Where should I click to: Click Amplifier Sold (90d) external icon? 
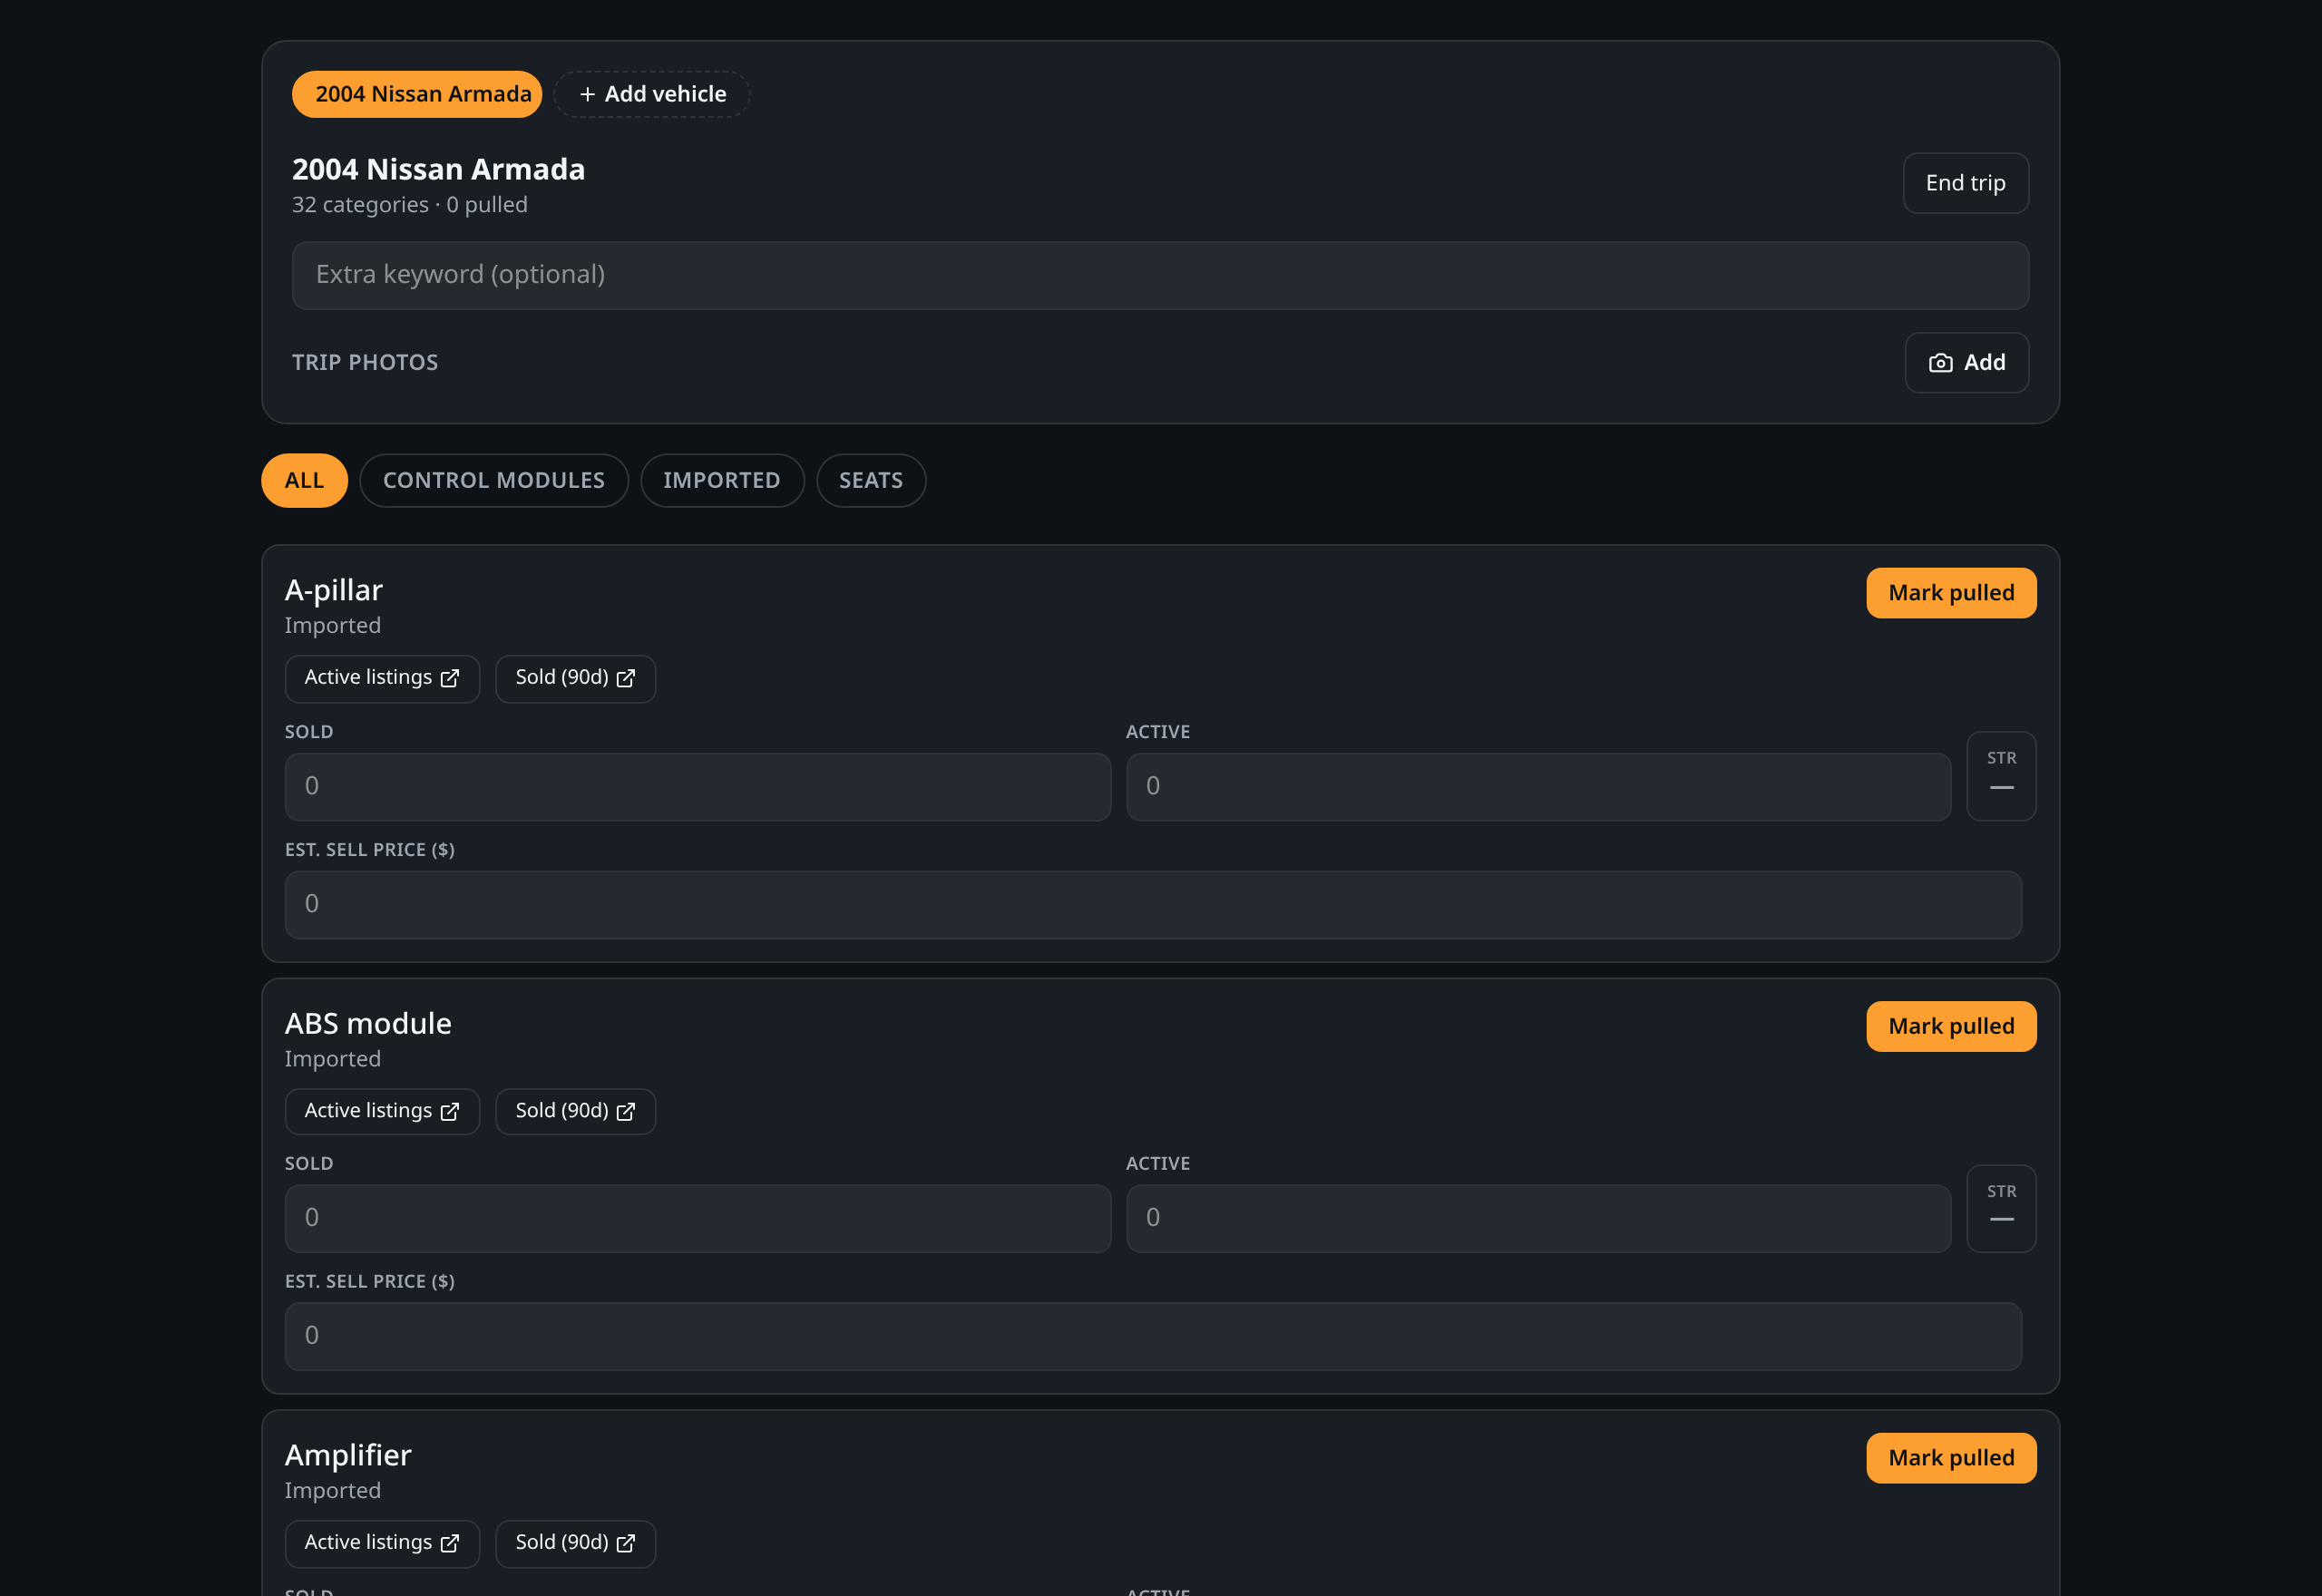pos(626,1543)
